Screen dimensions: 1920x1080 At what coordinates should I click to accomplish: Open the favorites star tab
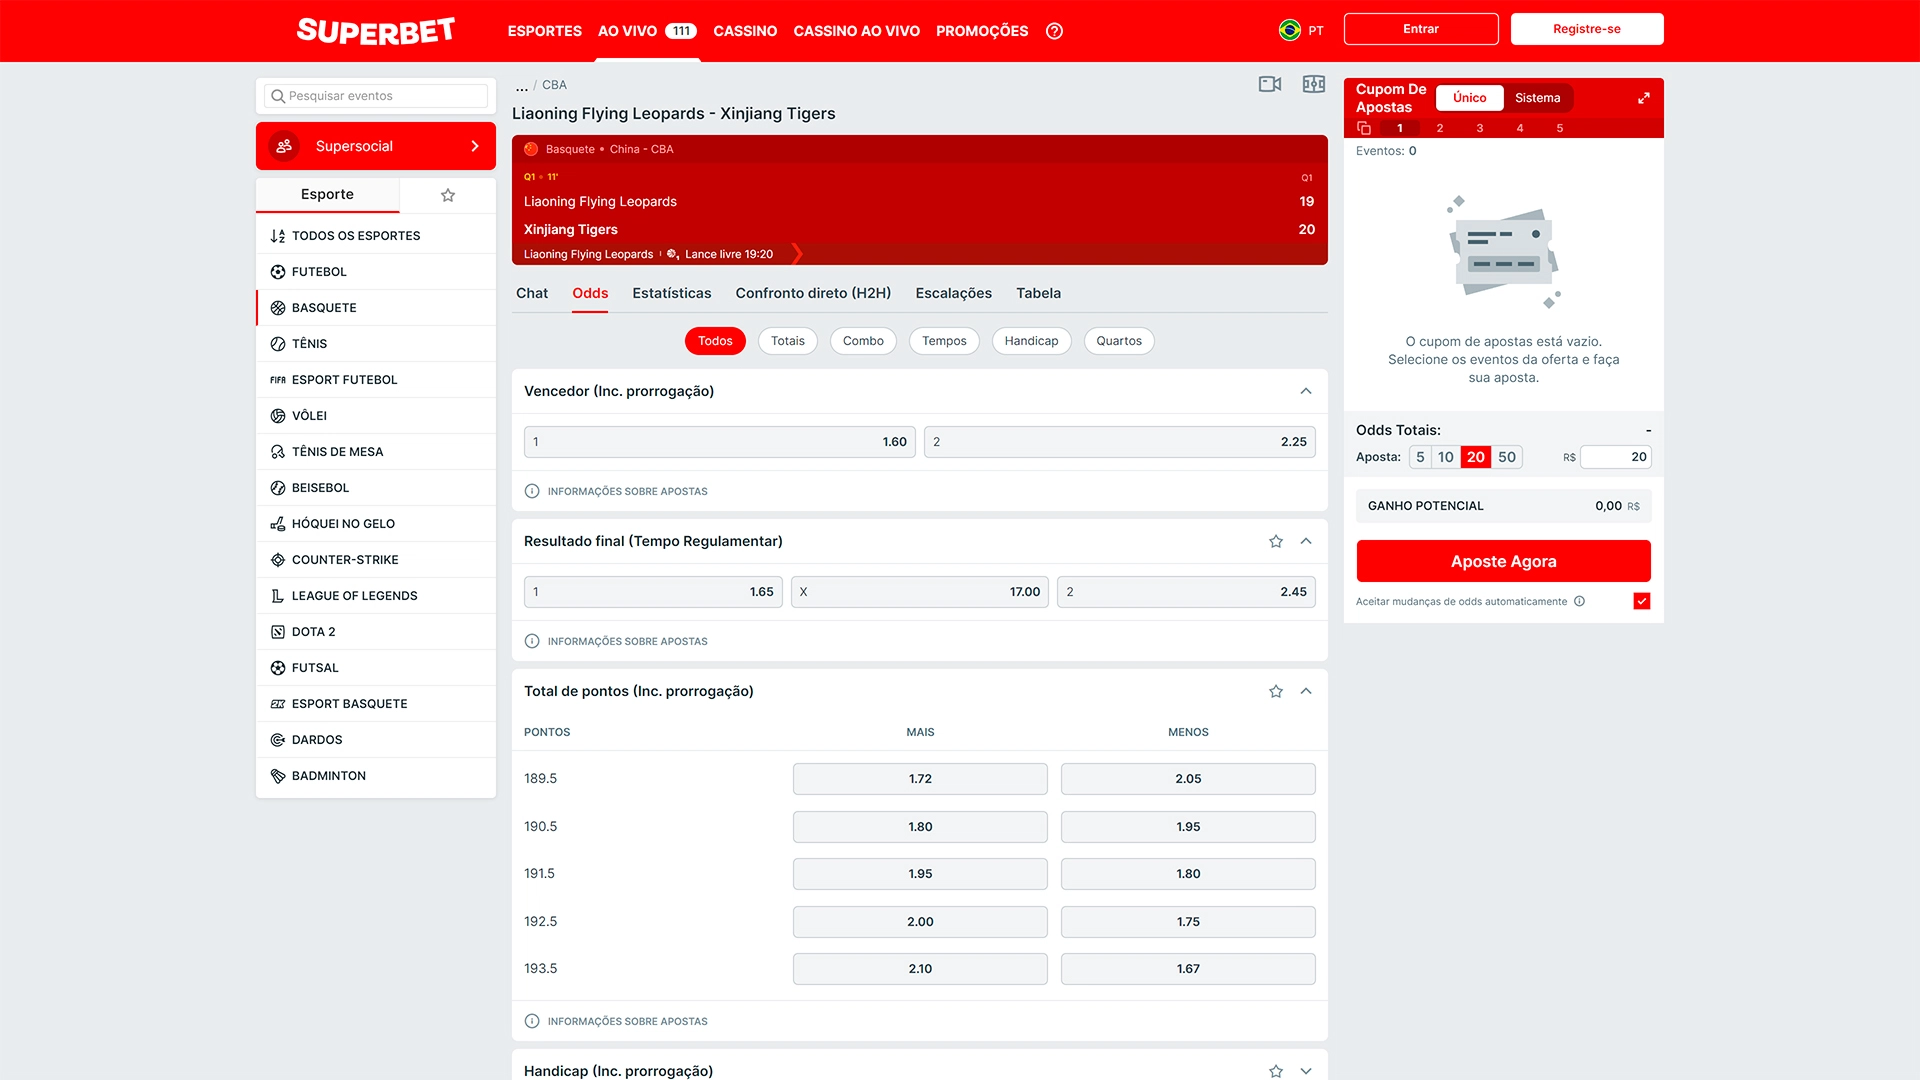point(448,195)
